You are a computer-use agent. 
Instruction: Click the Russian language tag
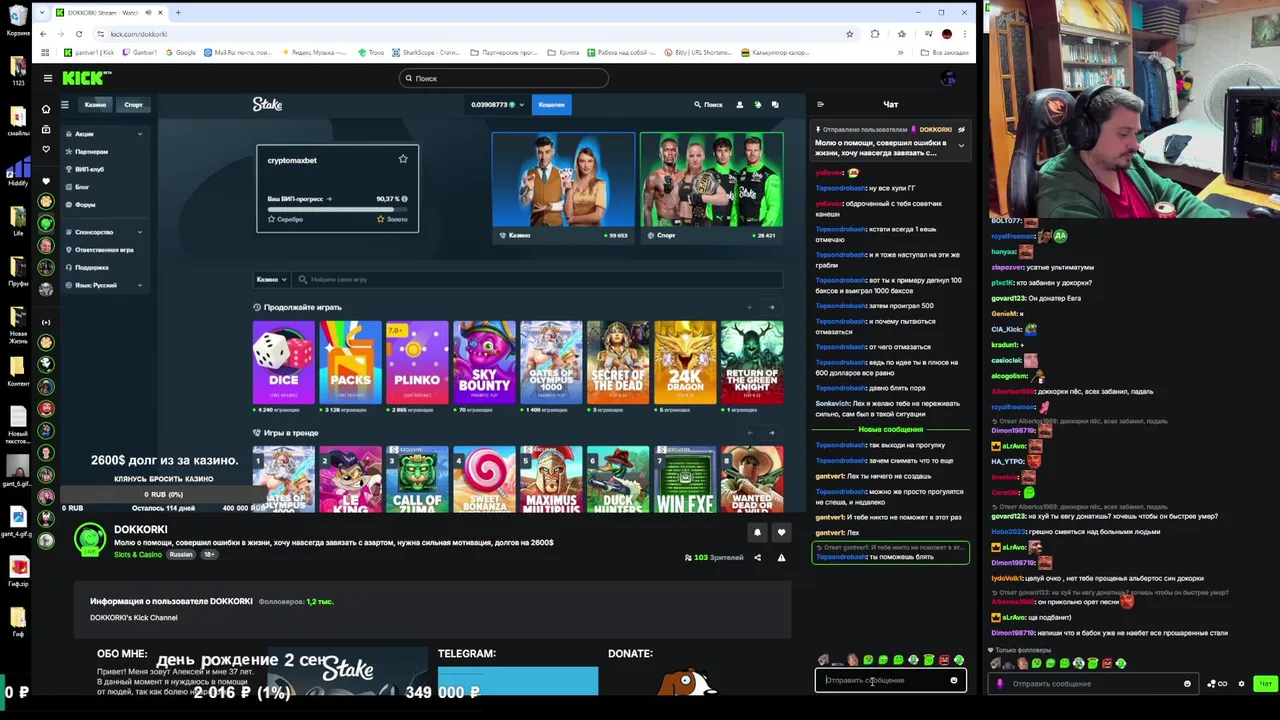[181, 554]
